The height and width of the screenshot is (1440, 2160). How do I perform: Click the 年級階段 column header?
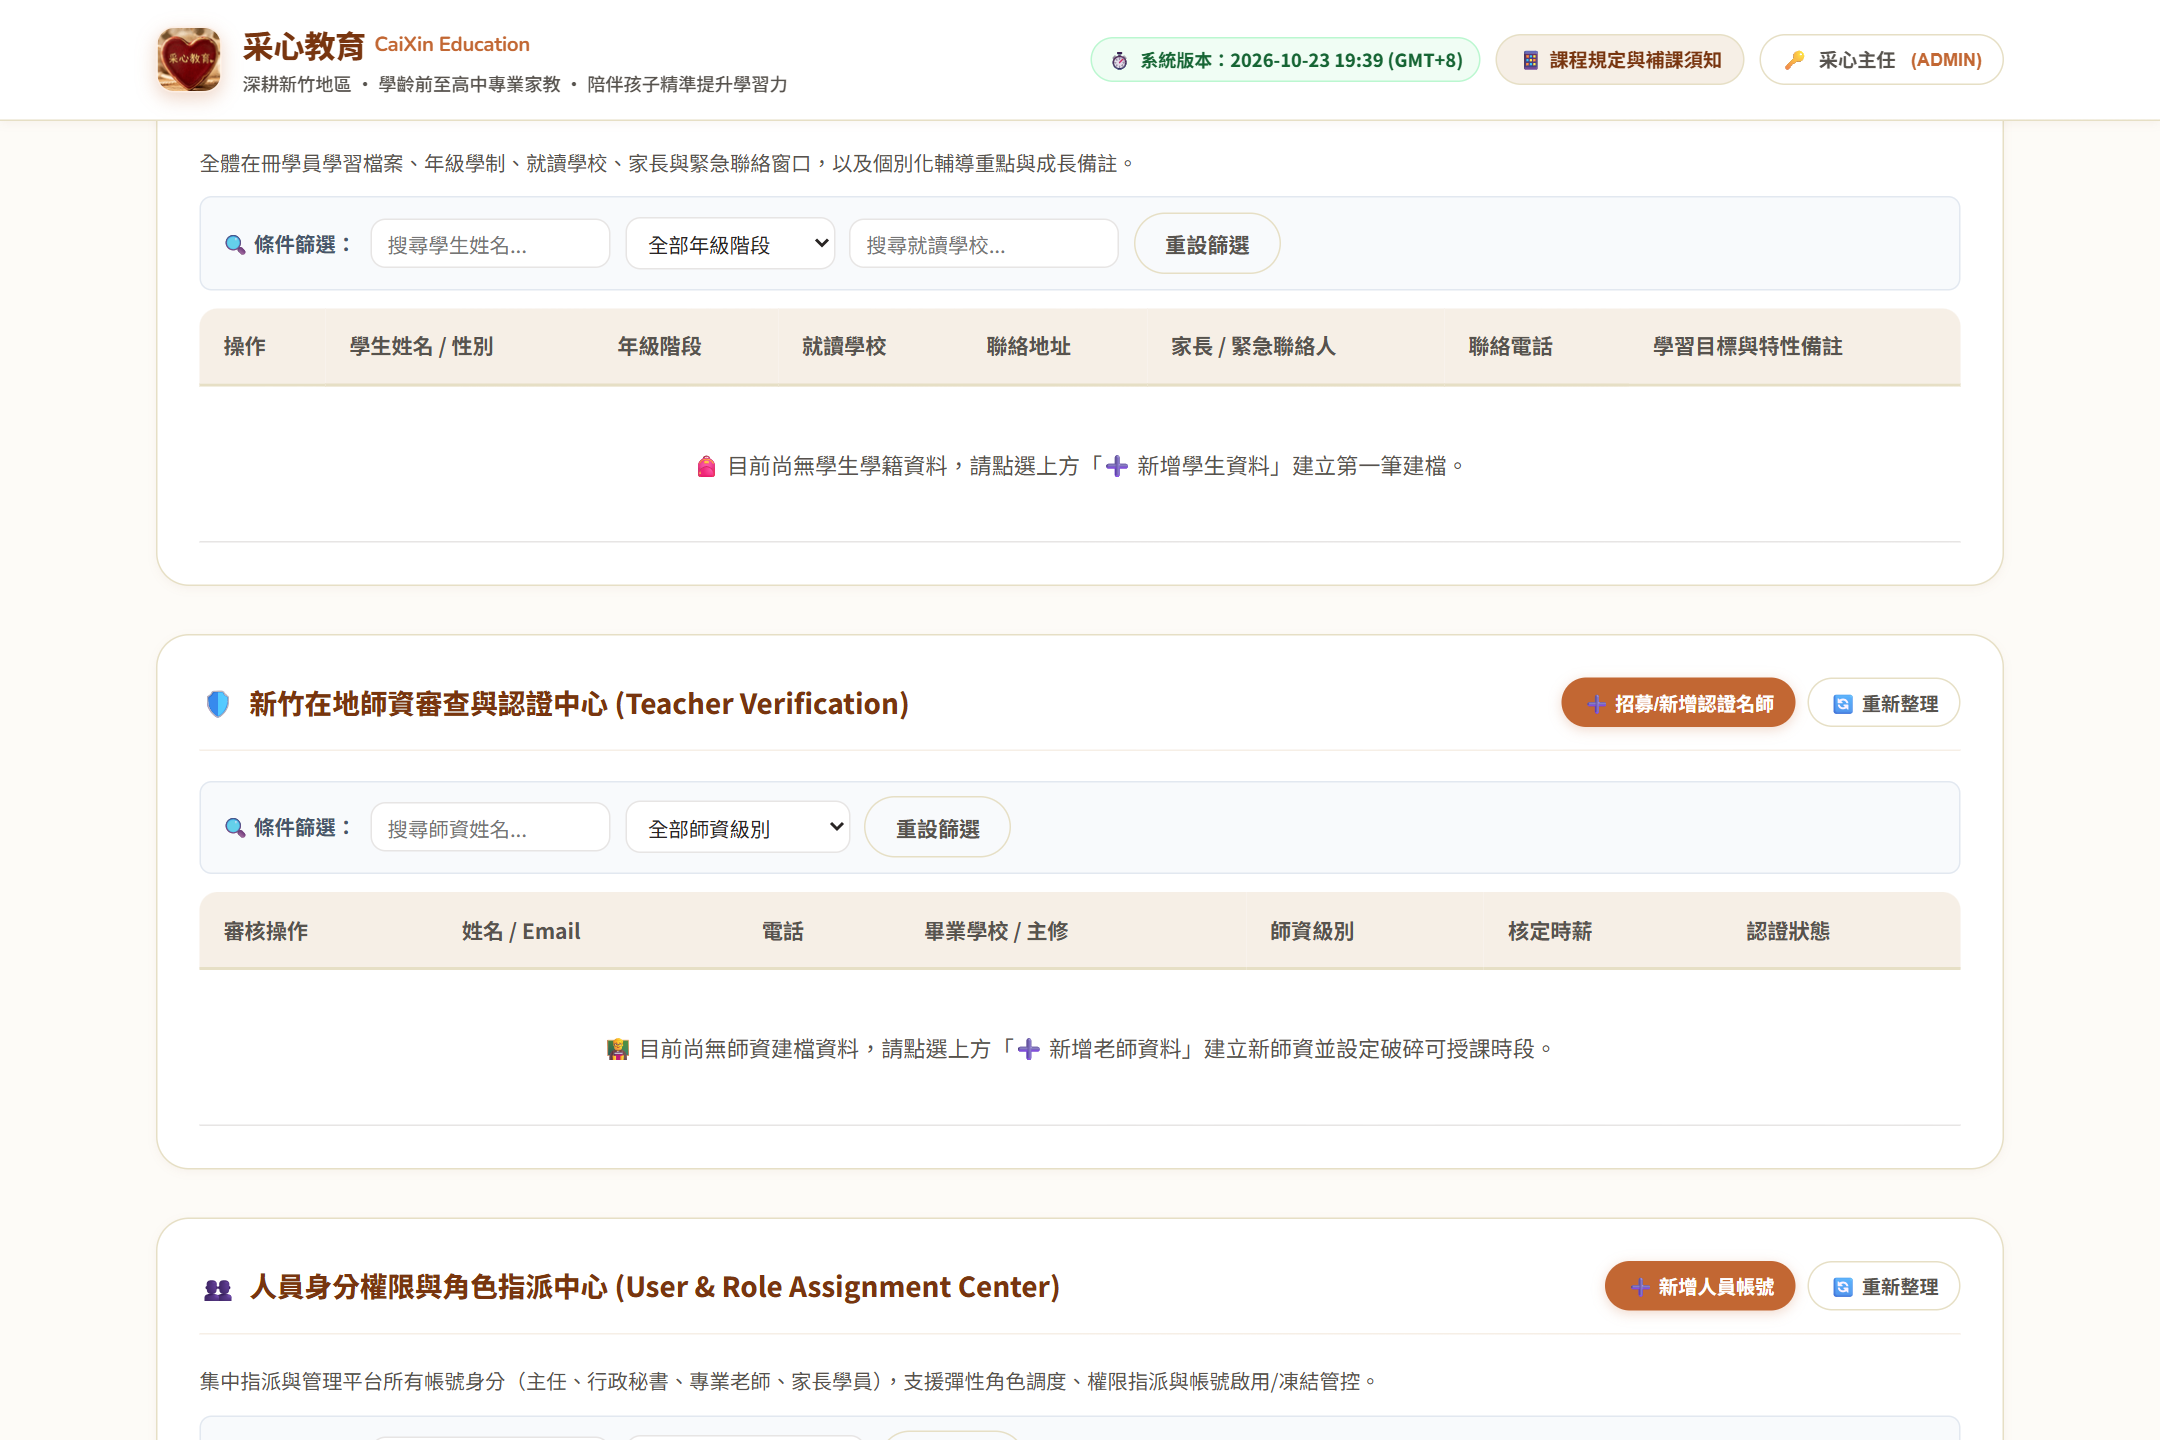point(660,346)
